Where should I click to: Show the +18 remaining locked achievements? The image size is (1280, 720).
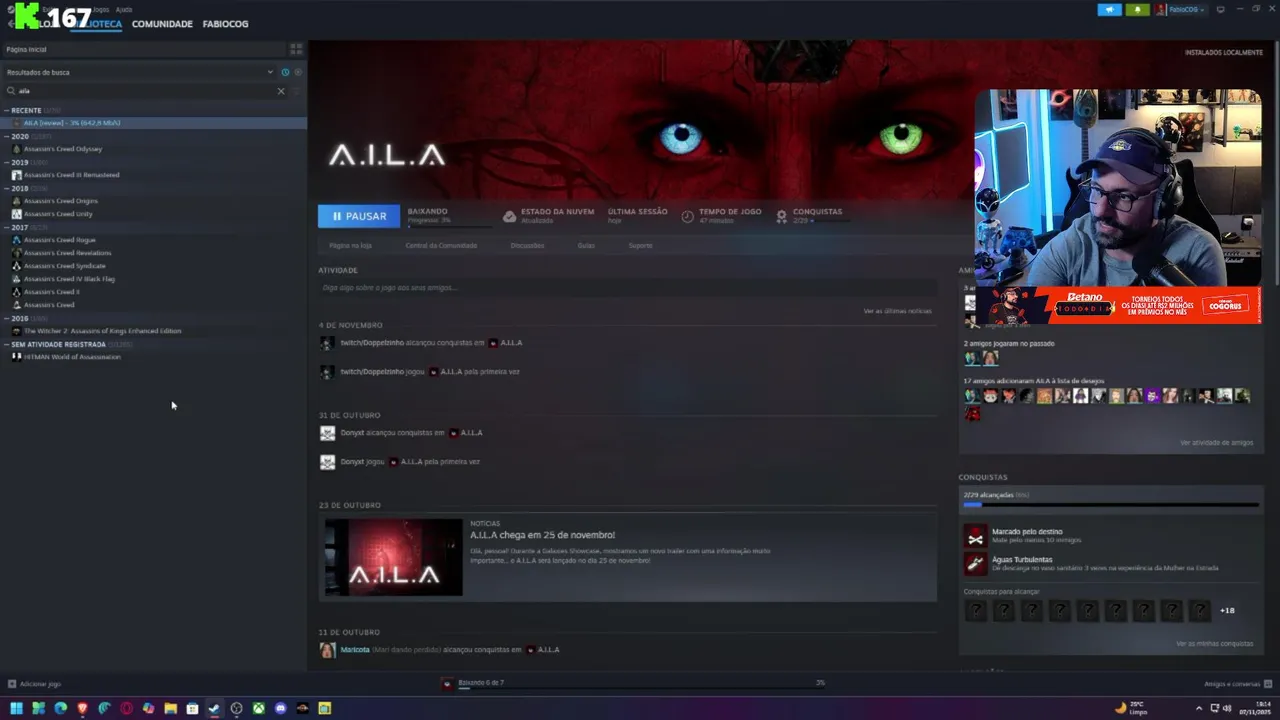click(x=1227, y=610)
